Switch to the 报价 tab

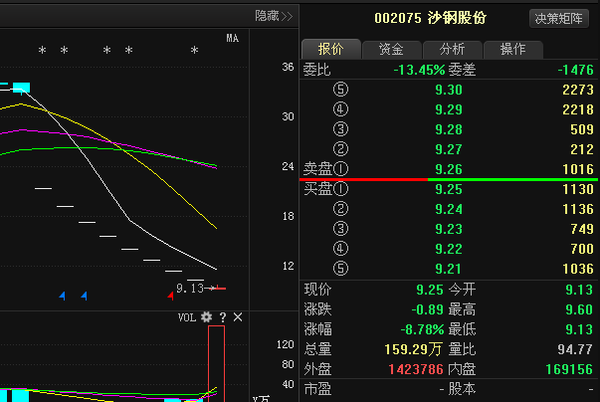[x=331, y=49]
